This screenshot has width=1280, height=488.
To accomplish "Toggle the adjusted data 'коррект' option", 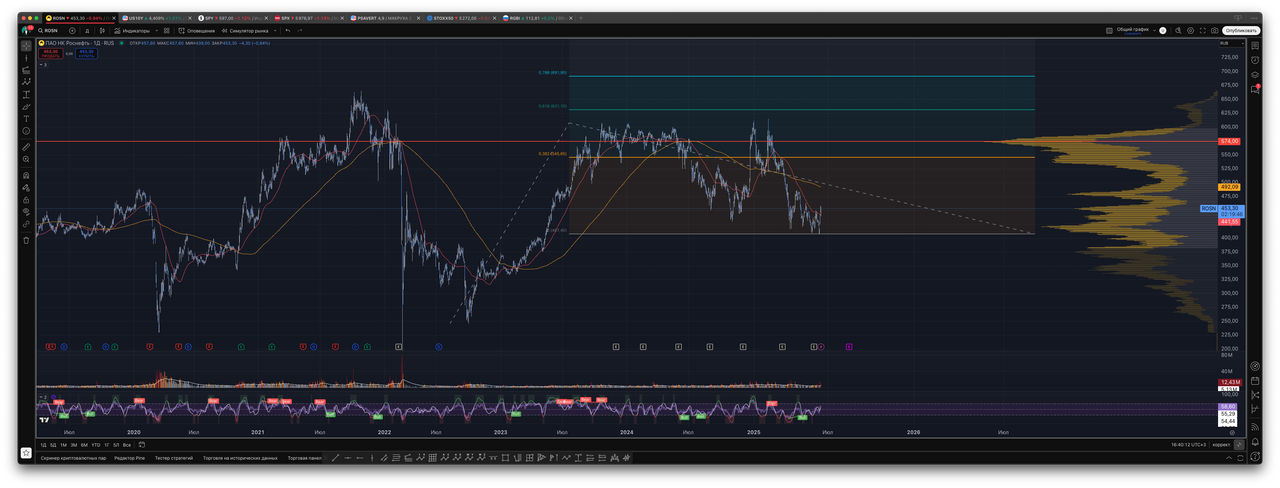I will pyautogui.click(x=1221, y=444).
